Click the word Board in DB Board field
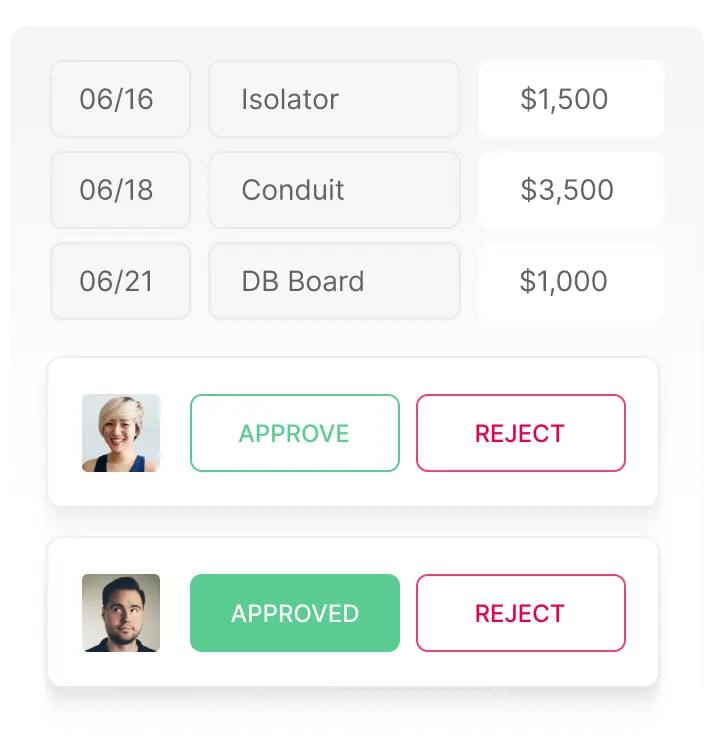Screen dimensions: 710x742 (326, 281)
